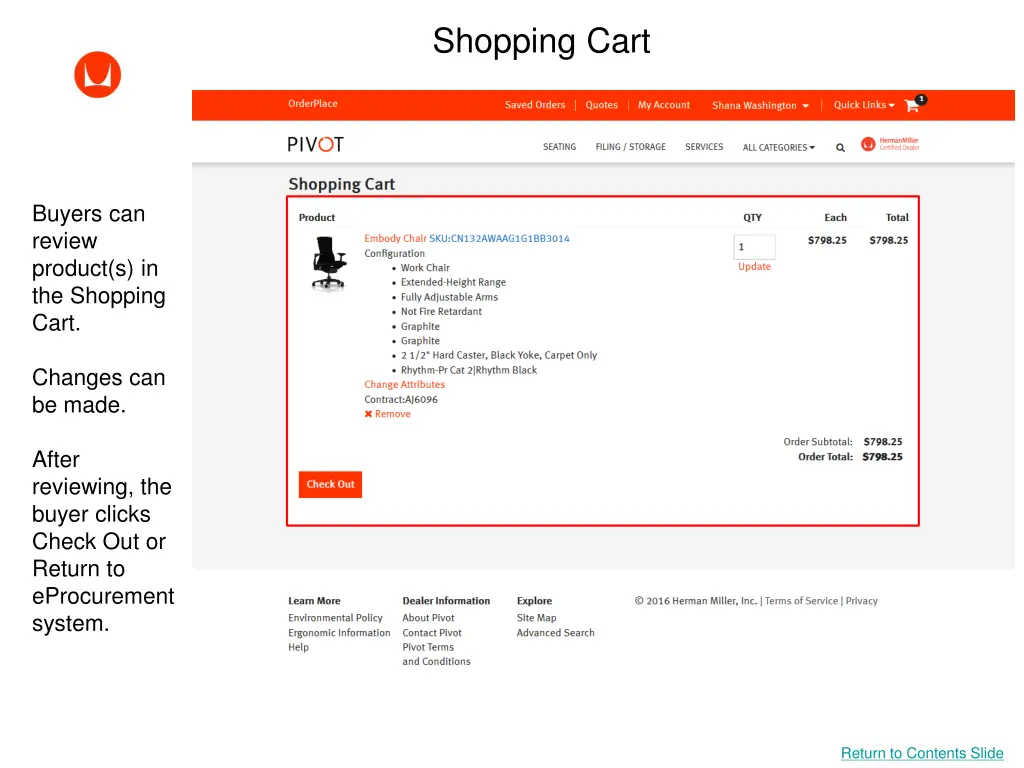Screen dimensions: 1024x768
Task: Click Return to Contents Slide
Action: click(x=922, y=753)
